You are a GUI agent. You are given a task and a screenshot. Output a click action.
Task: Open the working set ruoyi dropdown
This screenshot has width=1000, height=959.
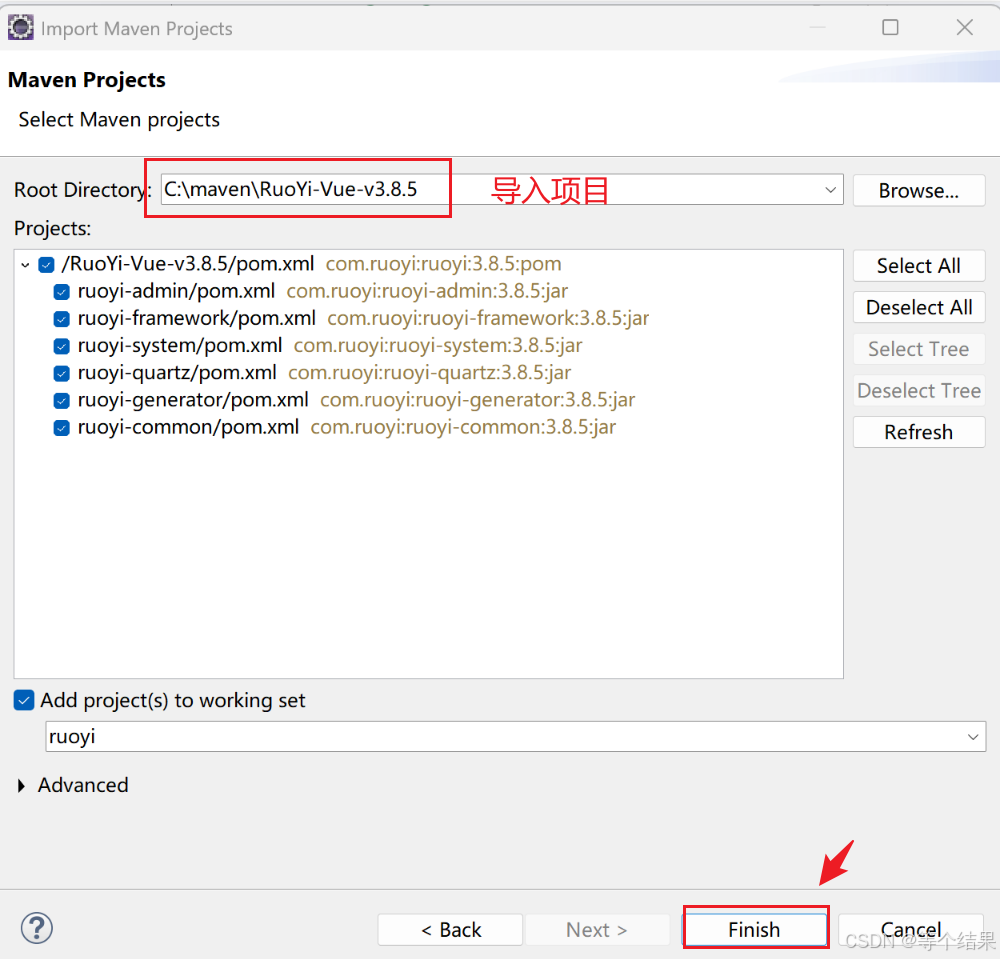(x=973, y=737)
